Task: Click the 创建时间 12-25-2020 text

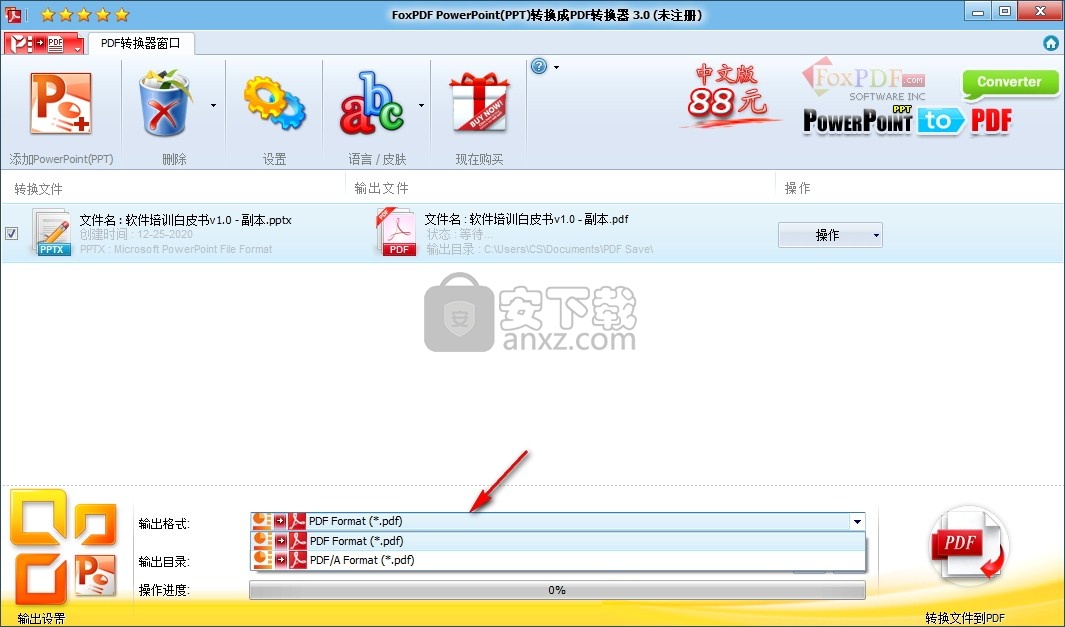Action: (136, 234)
